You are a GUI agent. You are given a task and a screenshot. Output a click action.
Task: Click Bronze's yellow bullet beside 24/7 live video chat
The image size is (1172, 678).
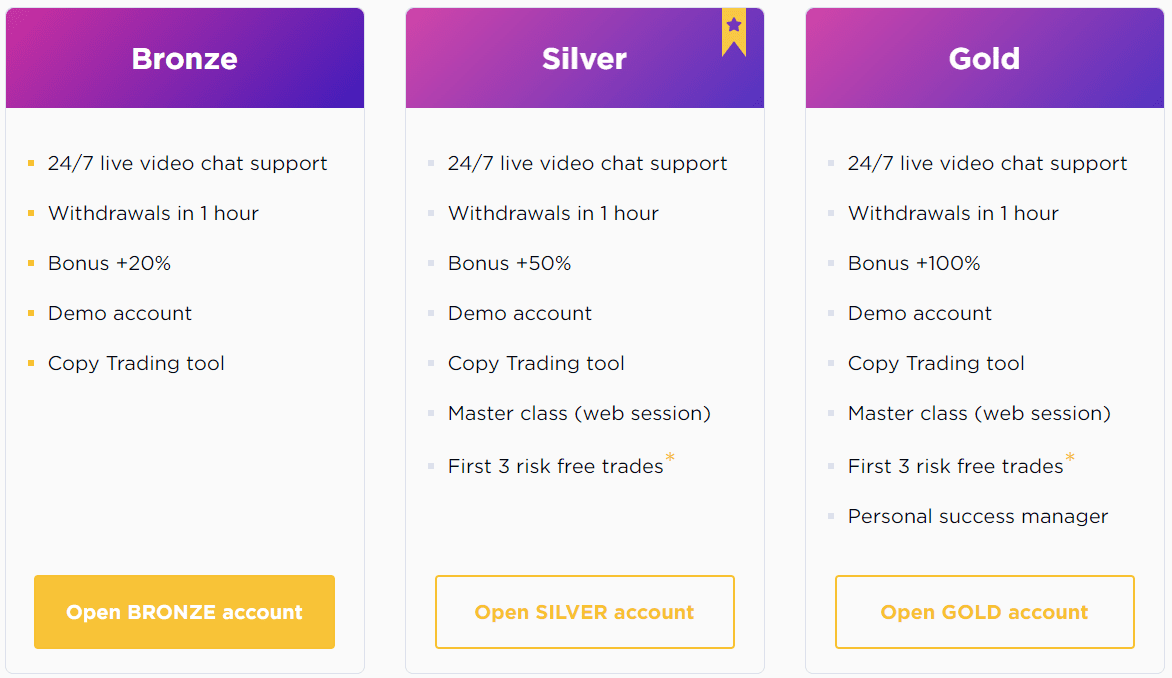31,163
